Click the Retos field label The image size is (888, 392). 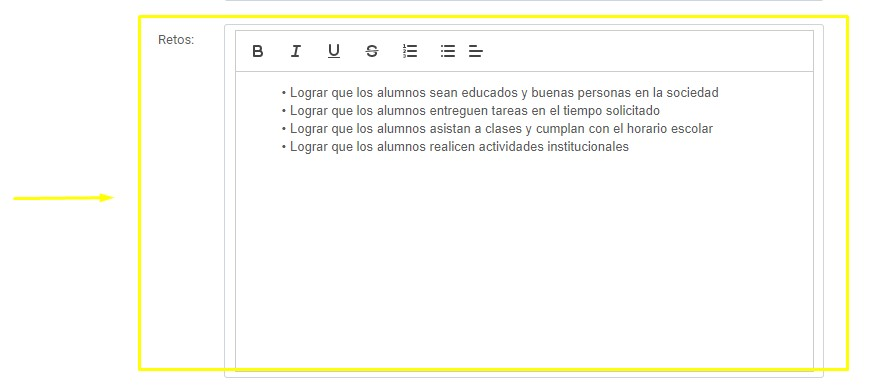tap(176, 40)
